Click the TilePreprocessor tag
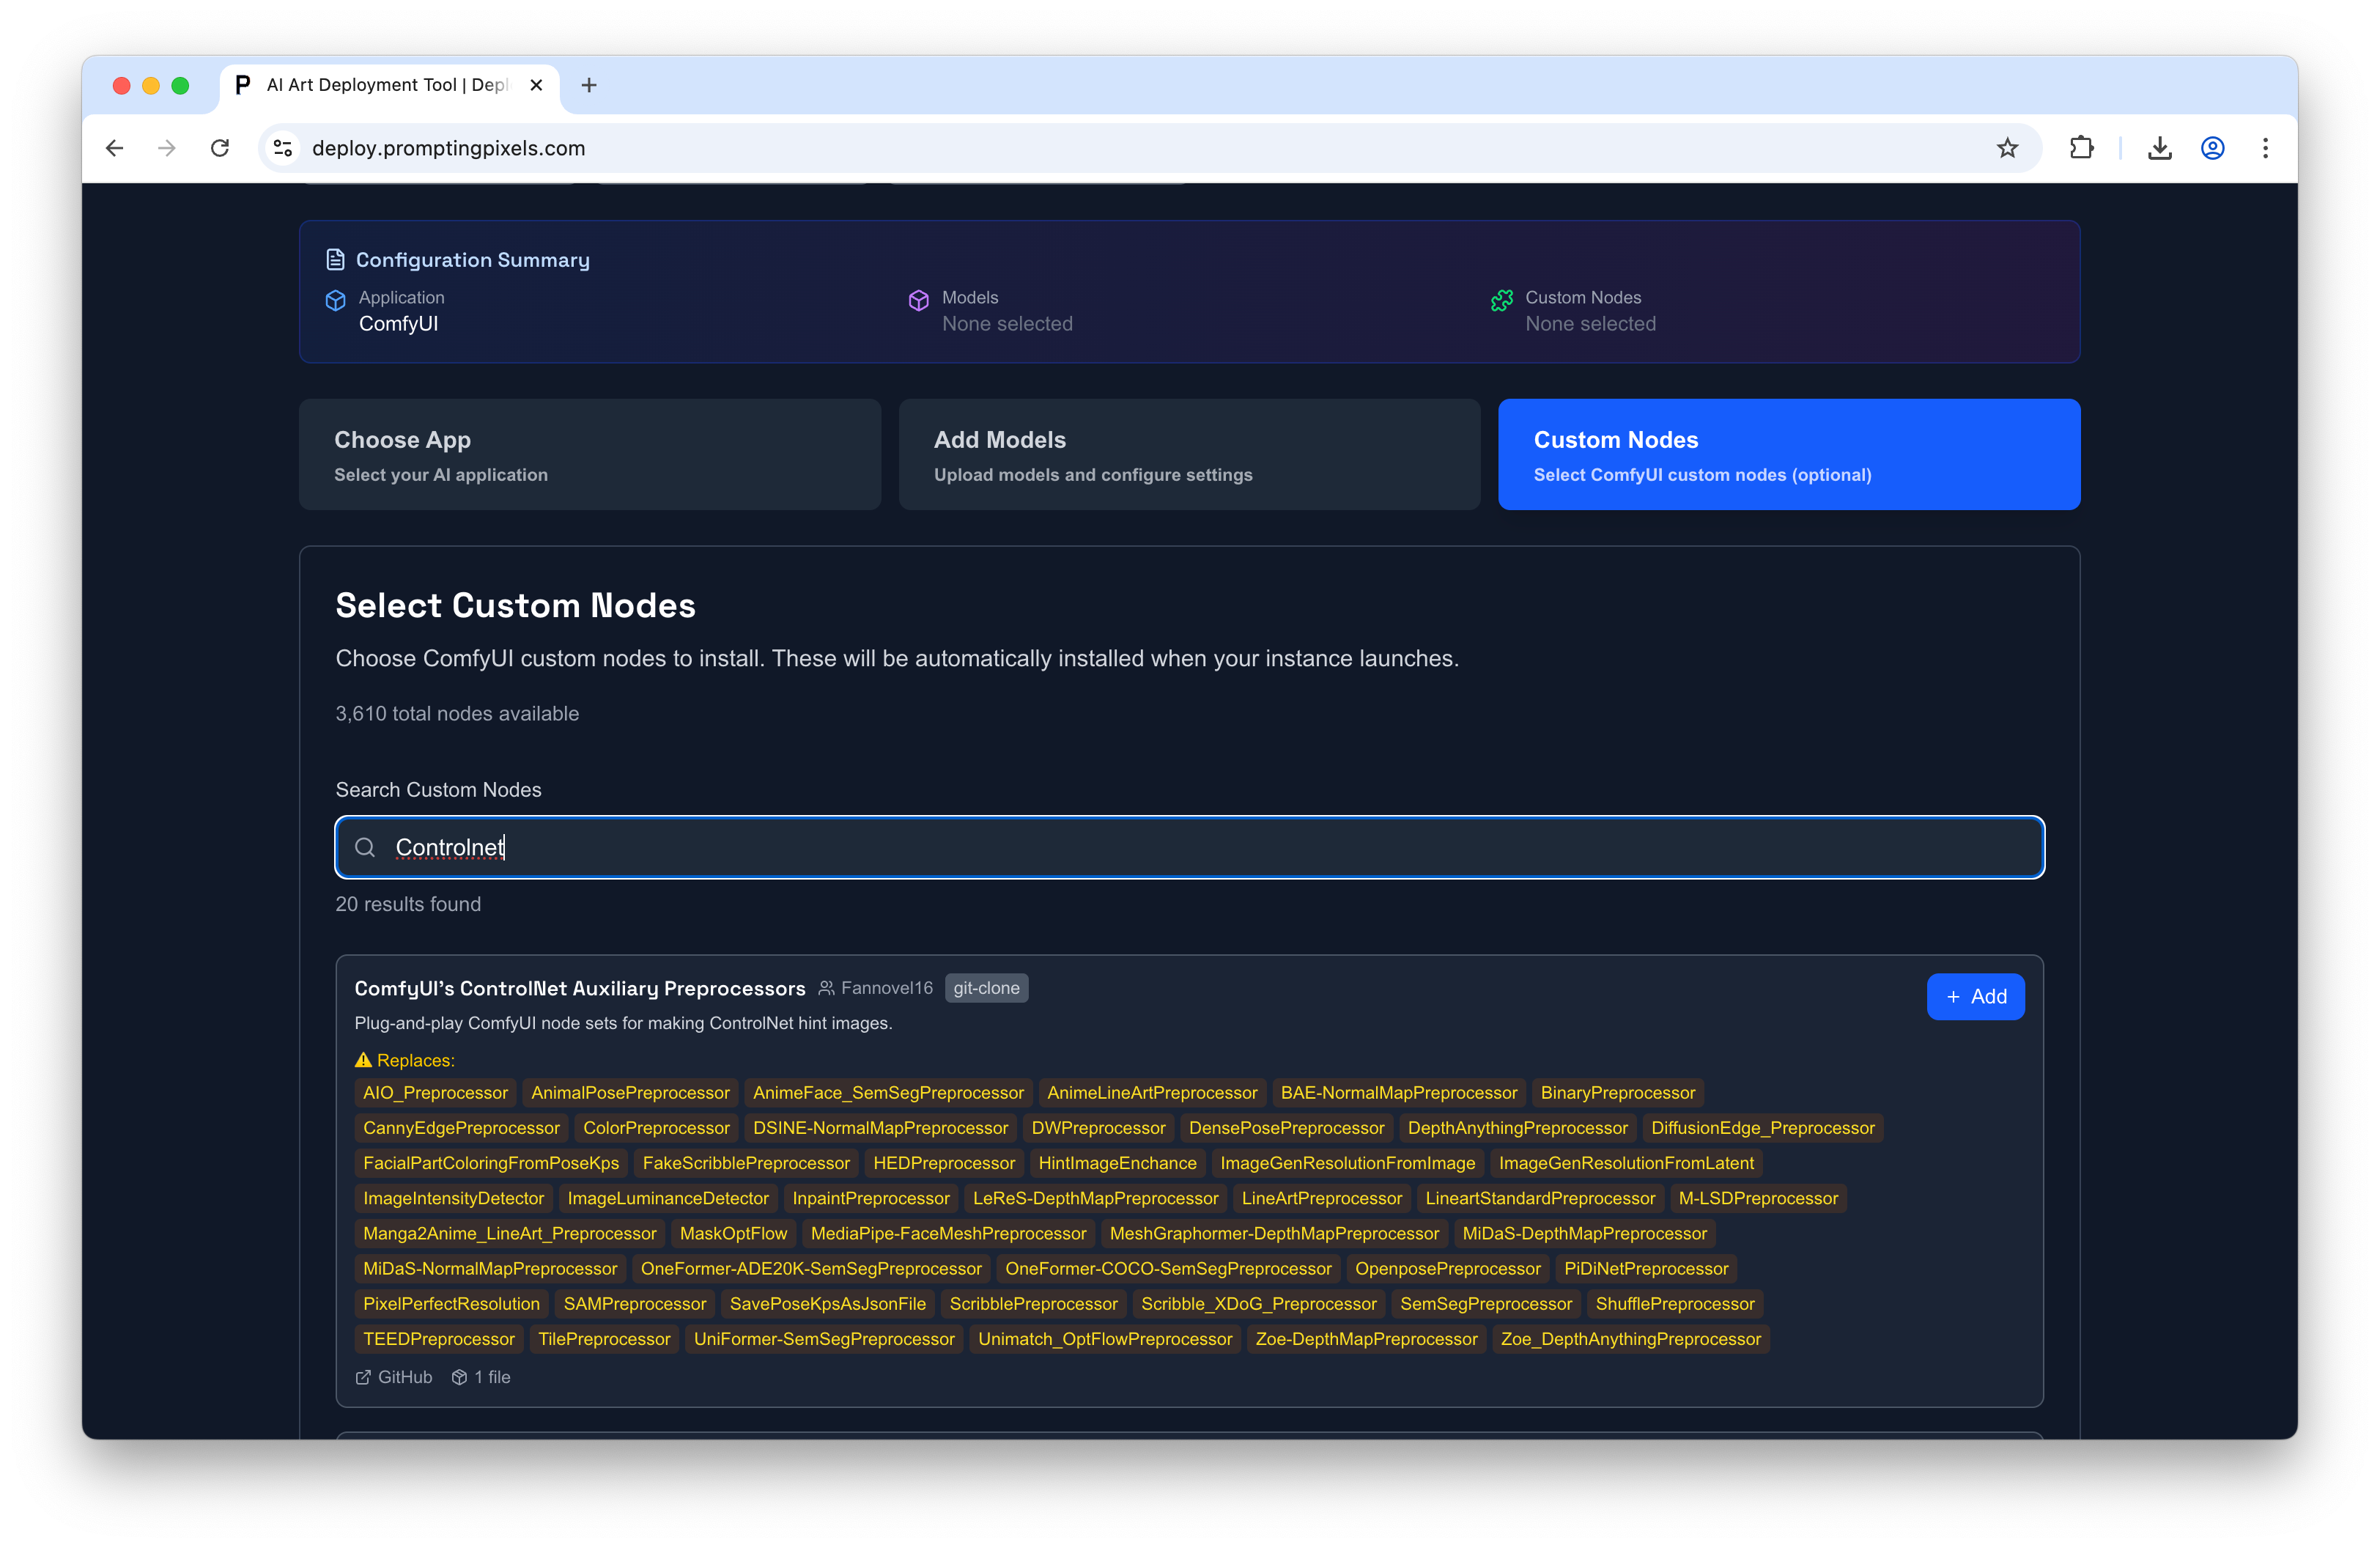The width and height of the screenshot is (2380, 1548). coord(604,1339)
